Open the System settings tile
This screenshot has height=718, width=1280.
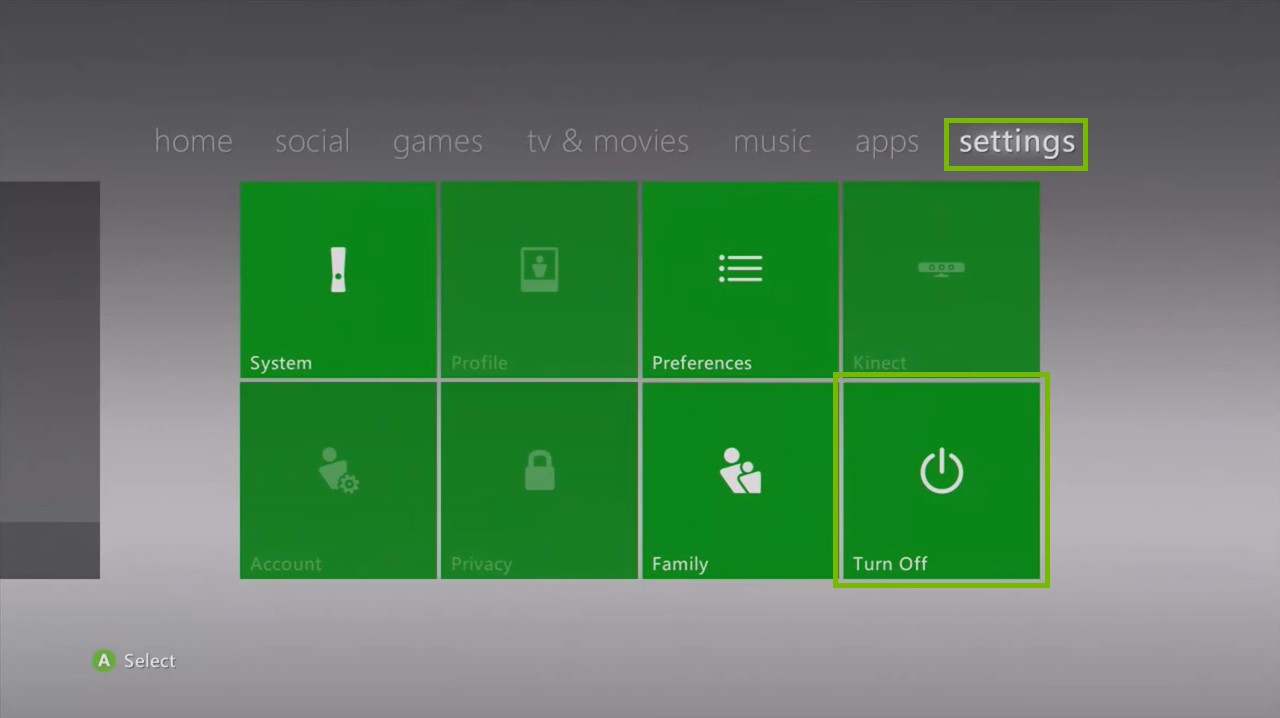[x=337, y=280]
